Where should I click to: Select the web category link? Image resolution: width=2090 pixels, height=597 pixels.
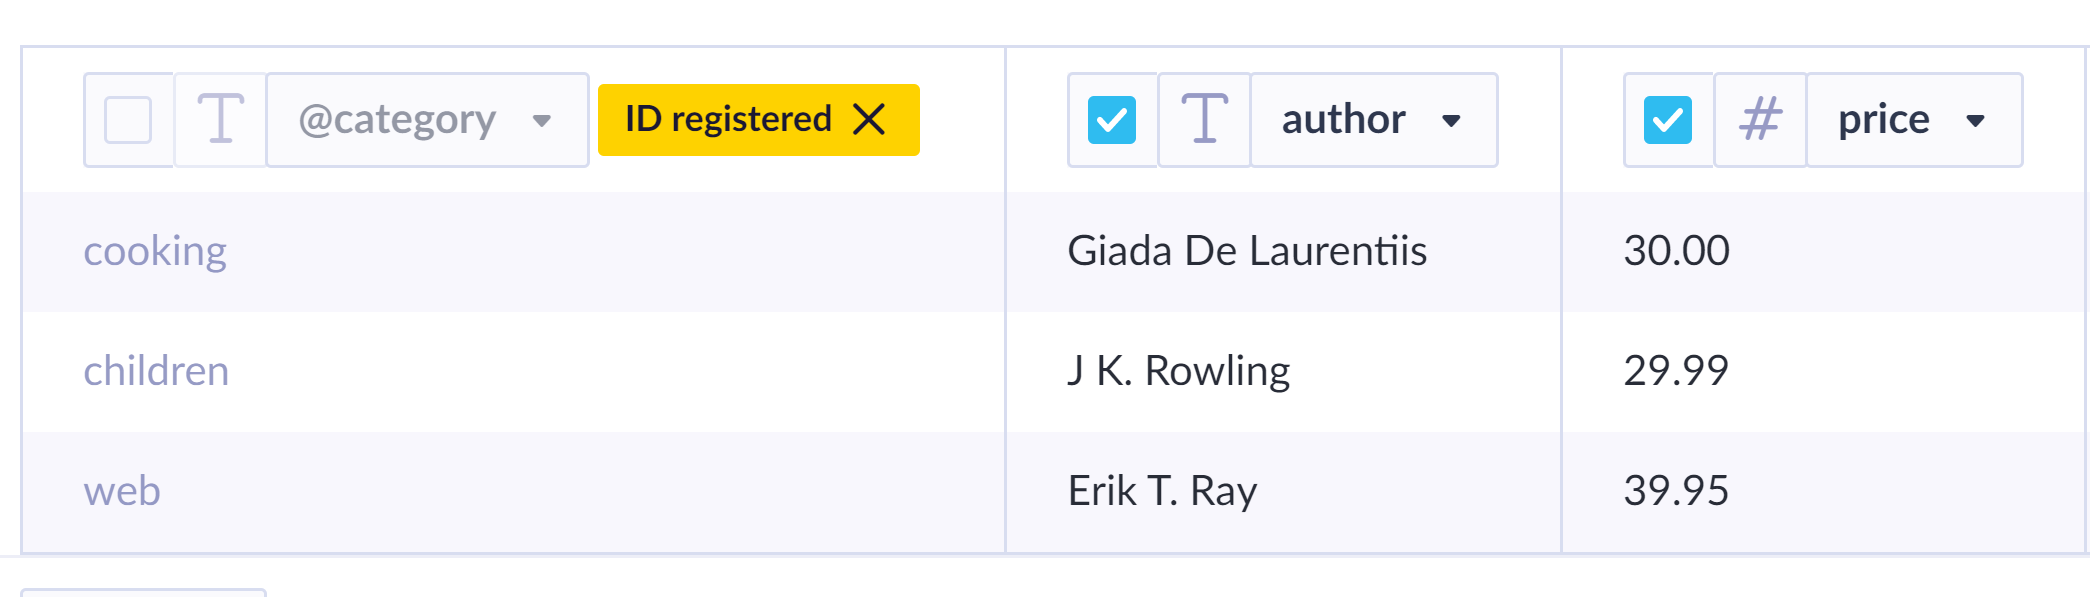tap(124, 491)
